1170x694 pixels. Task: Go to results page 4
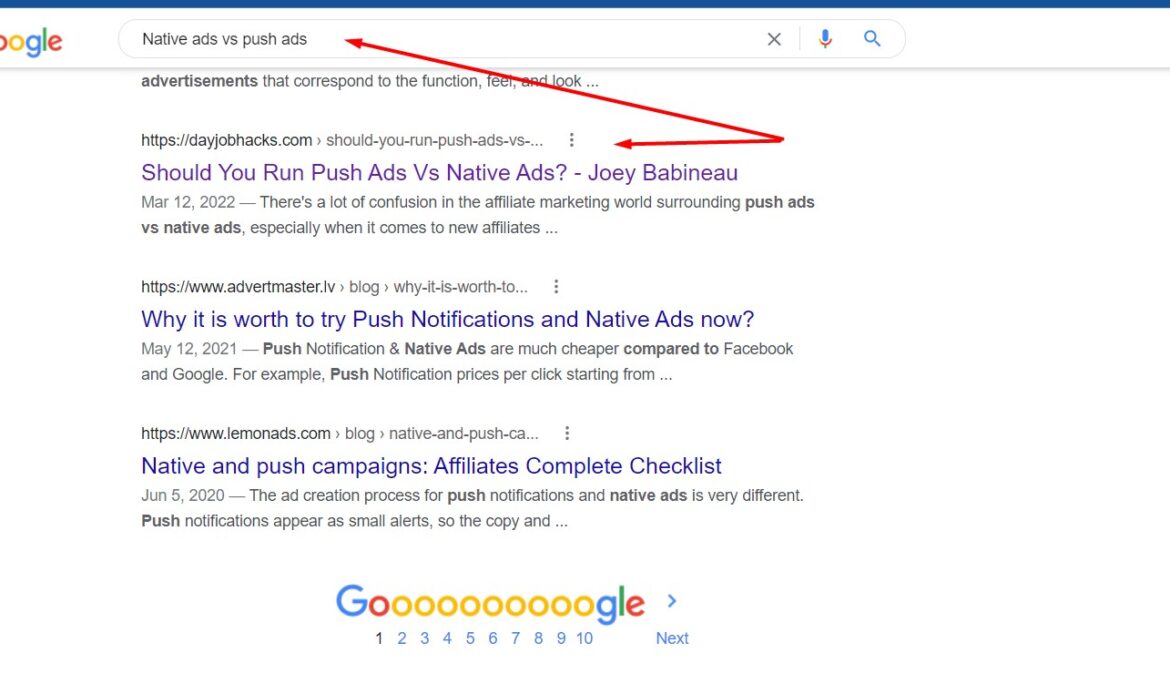point(447,638)
